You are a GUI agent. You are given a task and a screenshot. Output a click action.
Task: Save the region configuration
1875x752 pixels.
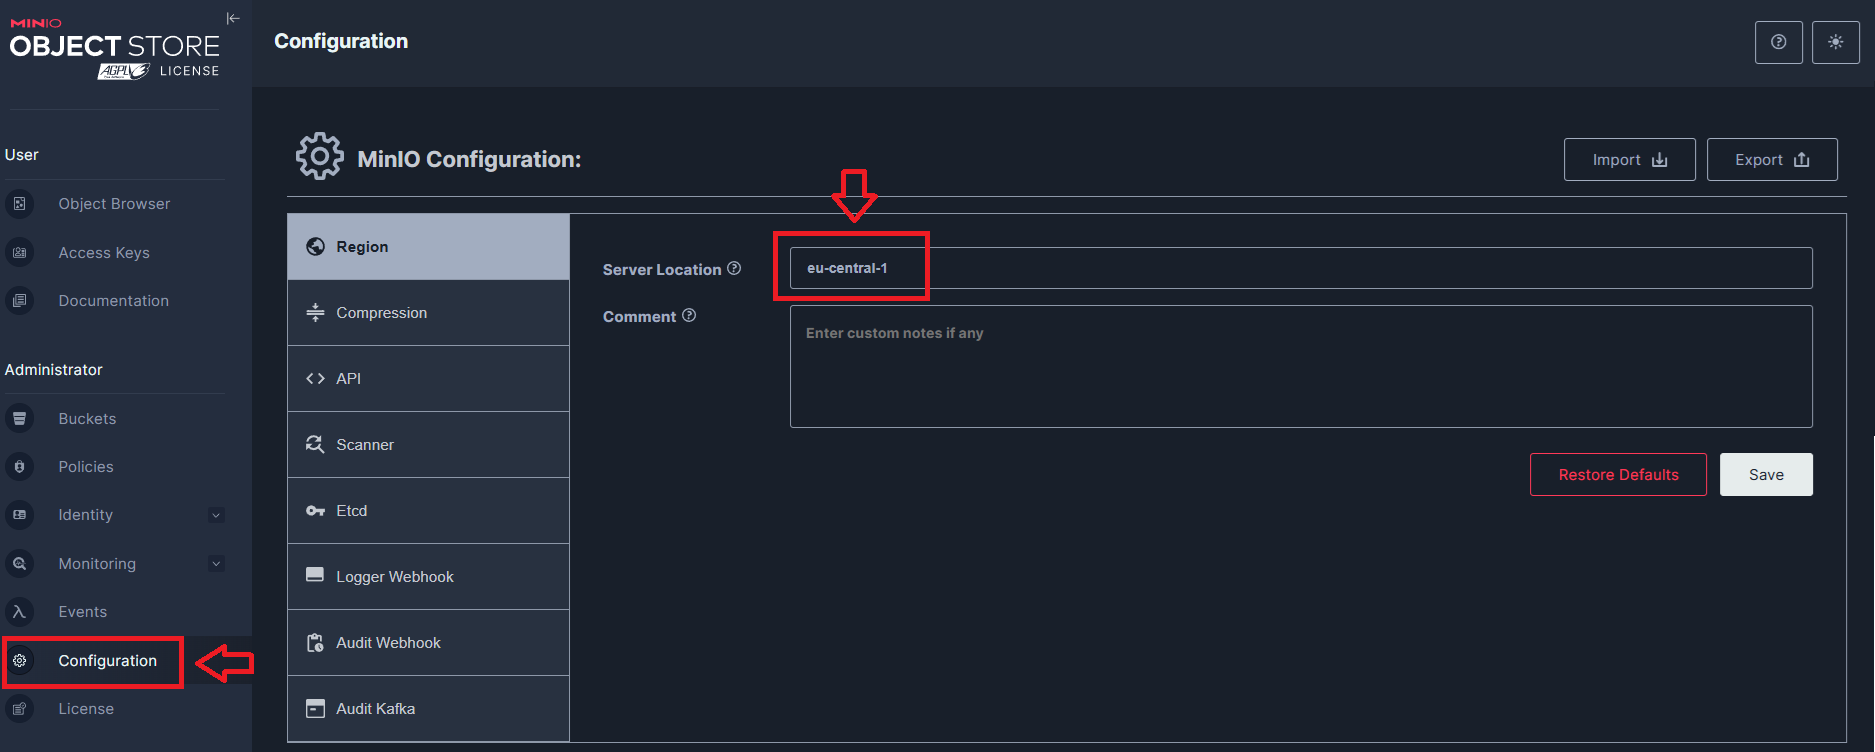click(1766, 475)
